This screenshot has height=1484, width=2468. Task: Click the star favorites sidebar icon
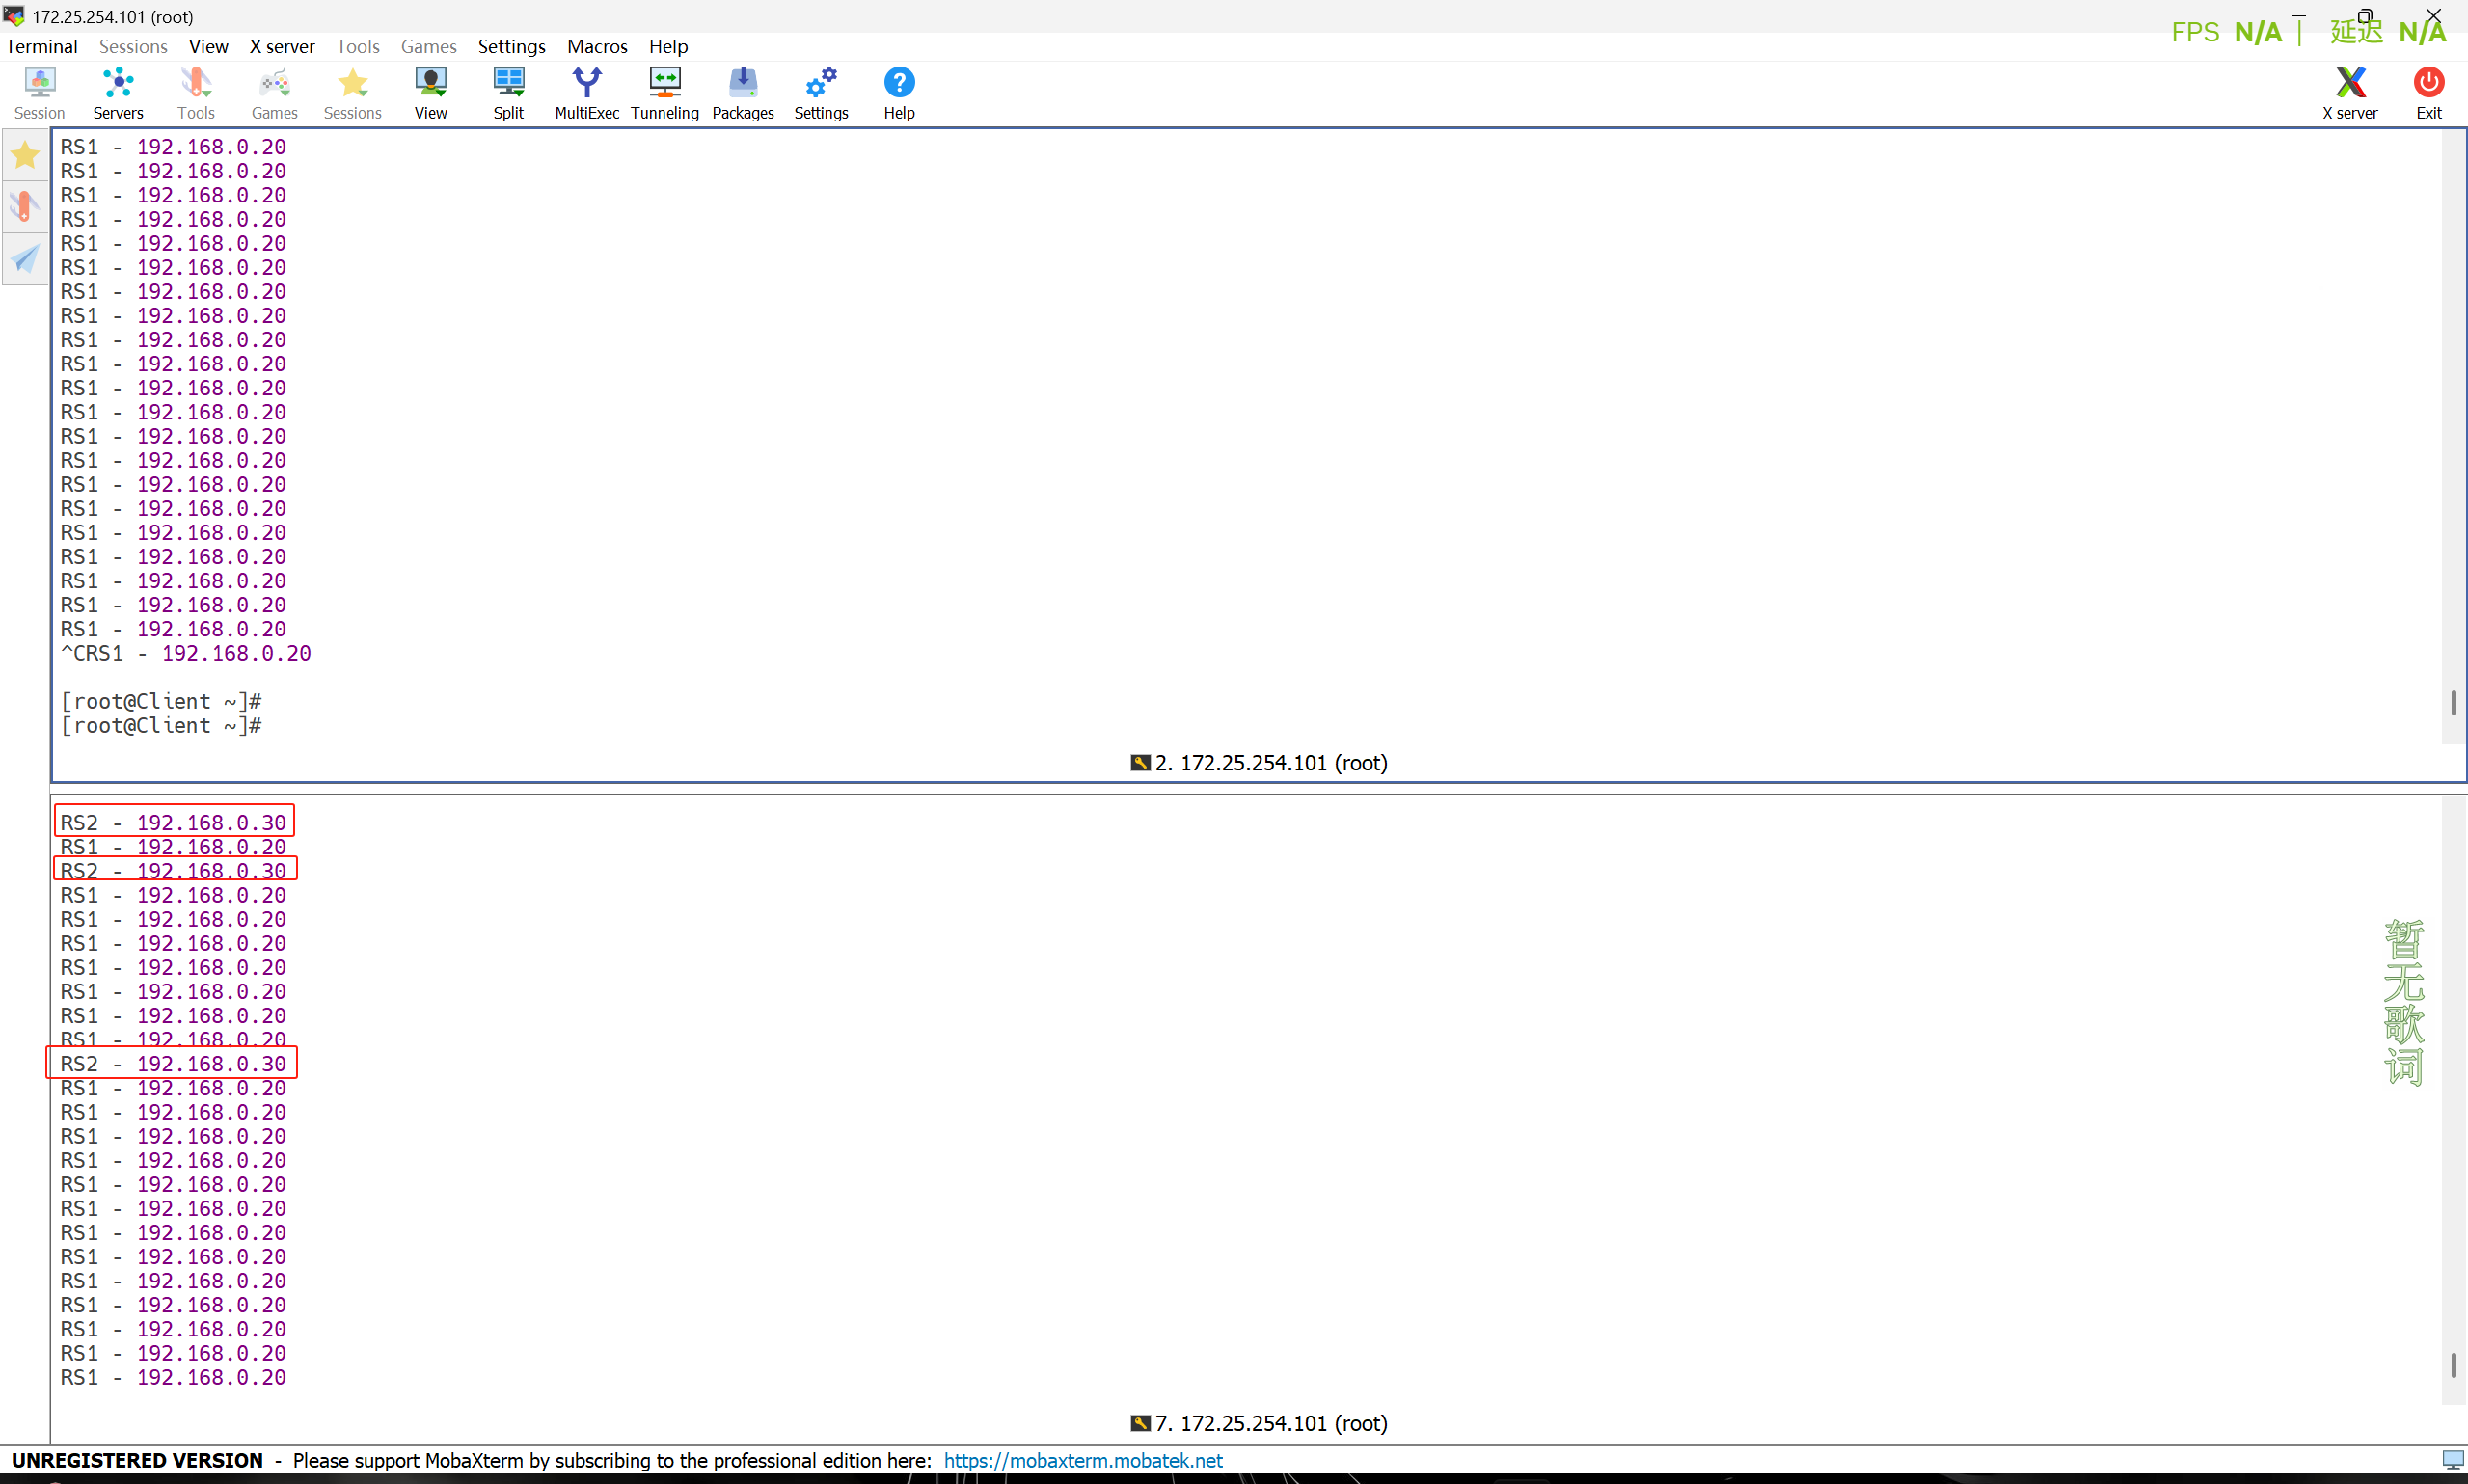tap(25, 155)
